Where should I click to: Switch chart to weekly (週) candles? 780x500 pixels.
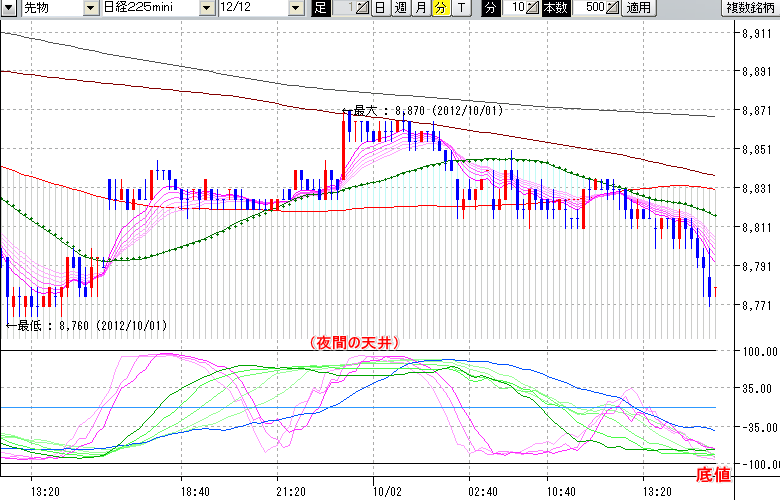pos(400,8)
